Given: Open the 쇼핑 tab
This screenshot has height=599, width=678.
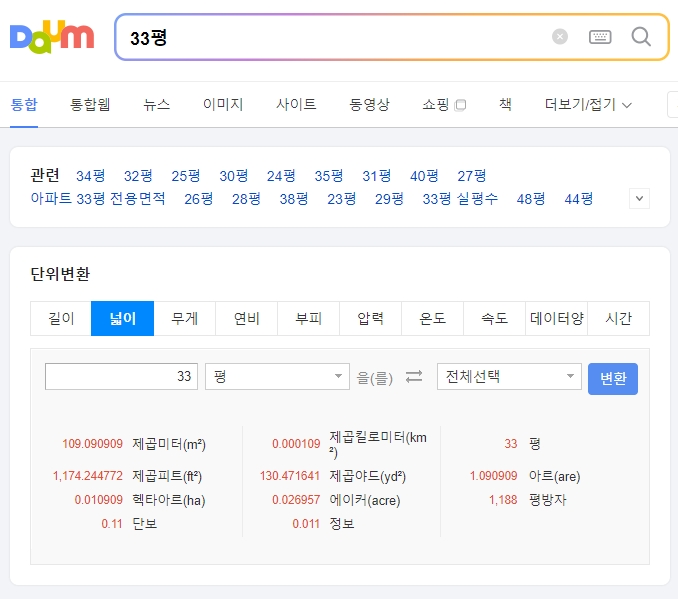Looking at the screenshot, I should point(436,105).
